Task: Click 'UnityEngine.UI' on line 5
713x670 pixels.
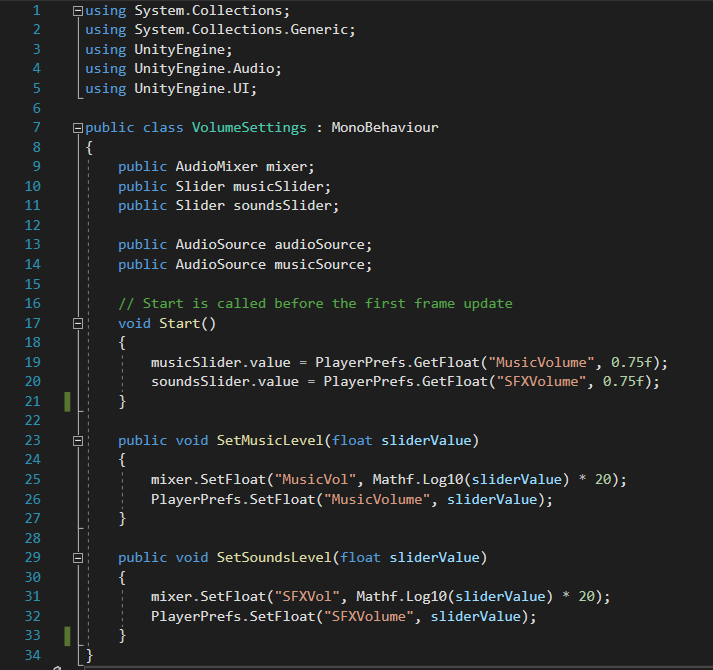Action: pos(192,88)
